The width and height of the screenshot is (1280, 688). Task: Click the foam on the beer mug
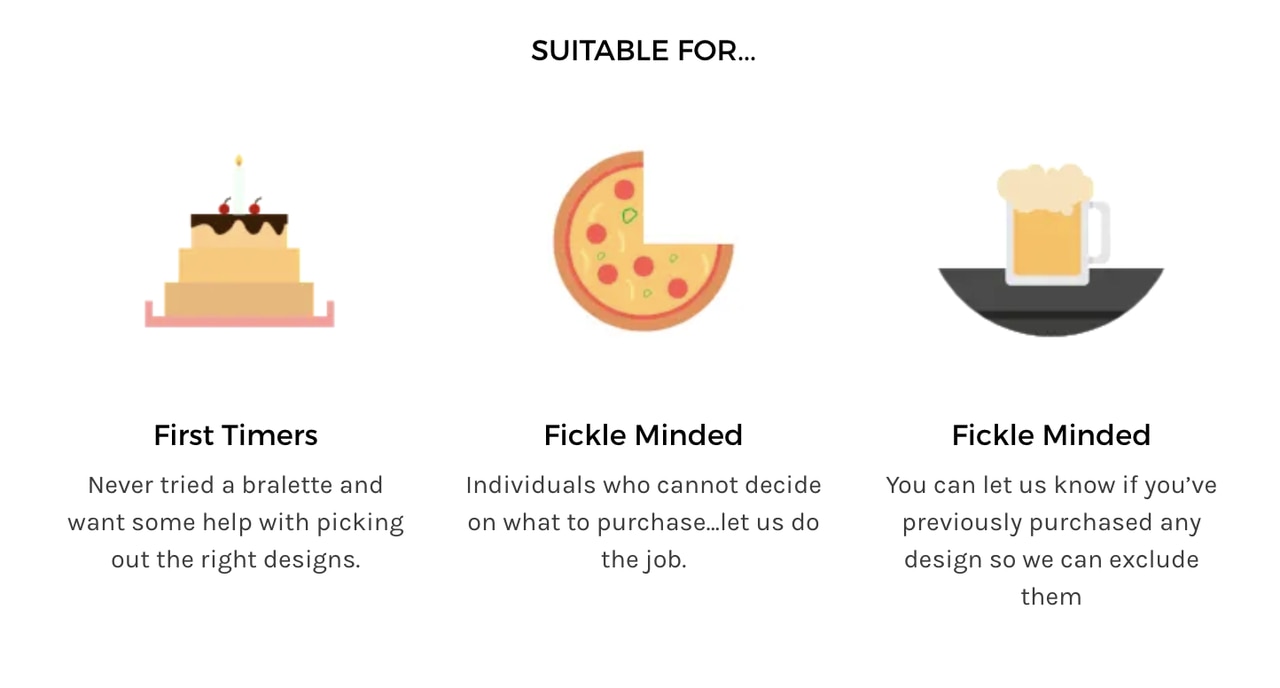(x=1044, y=186)
